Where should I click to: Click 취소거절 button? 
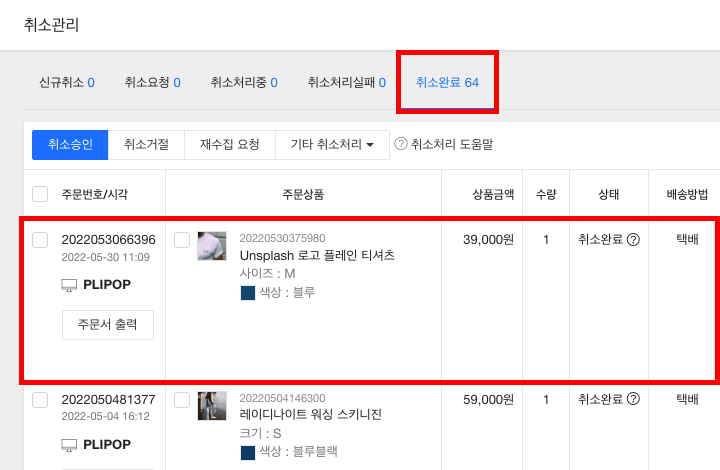(146, 145)
